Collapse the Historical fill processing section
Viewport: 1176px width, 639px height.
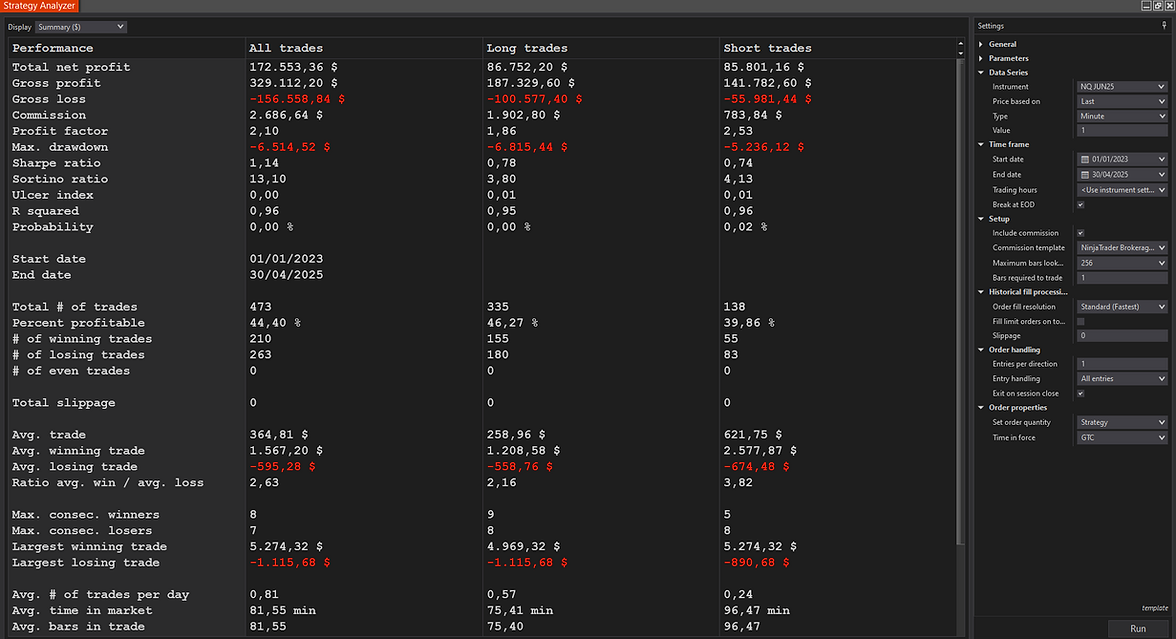pos(981,292)
